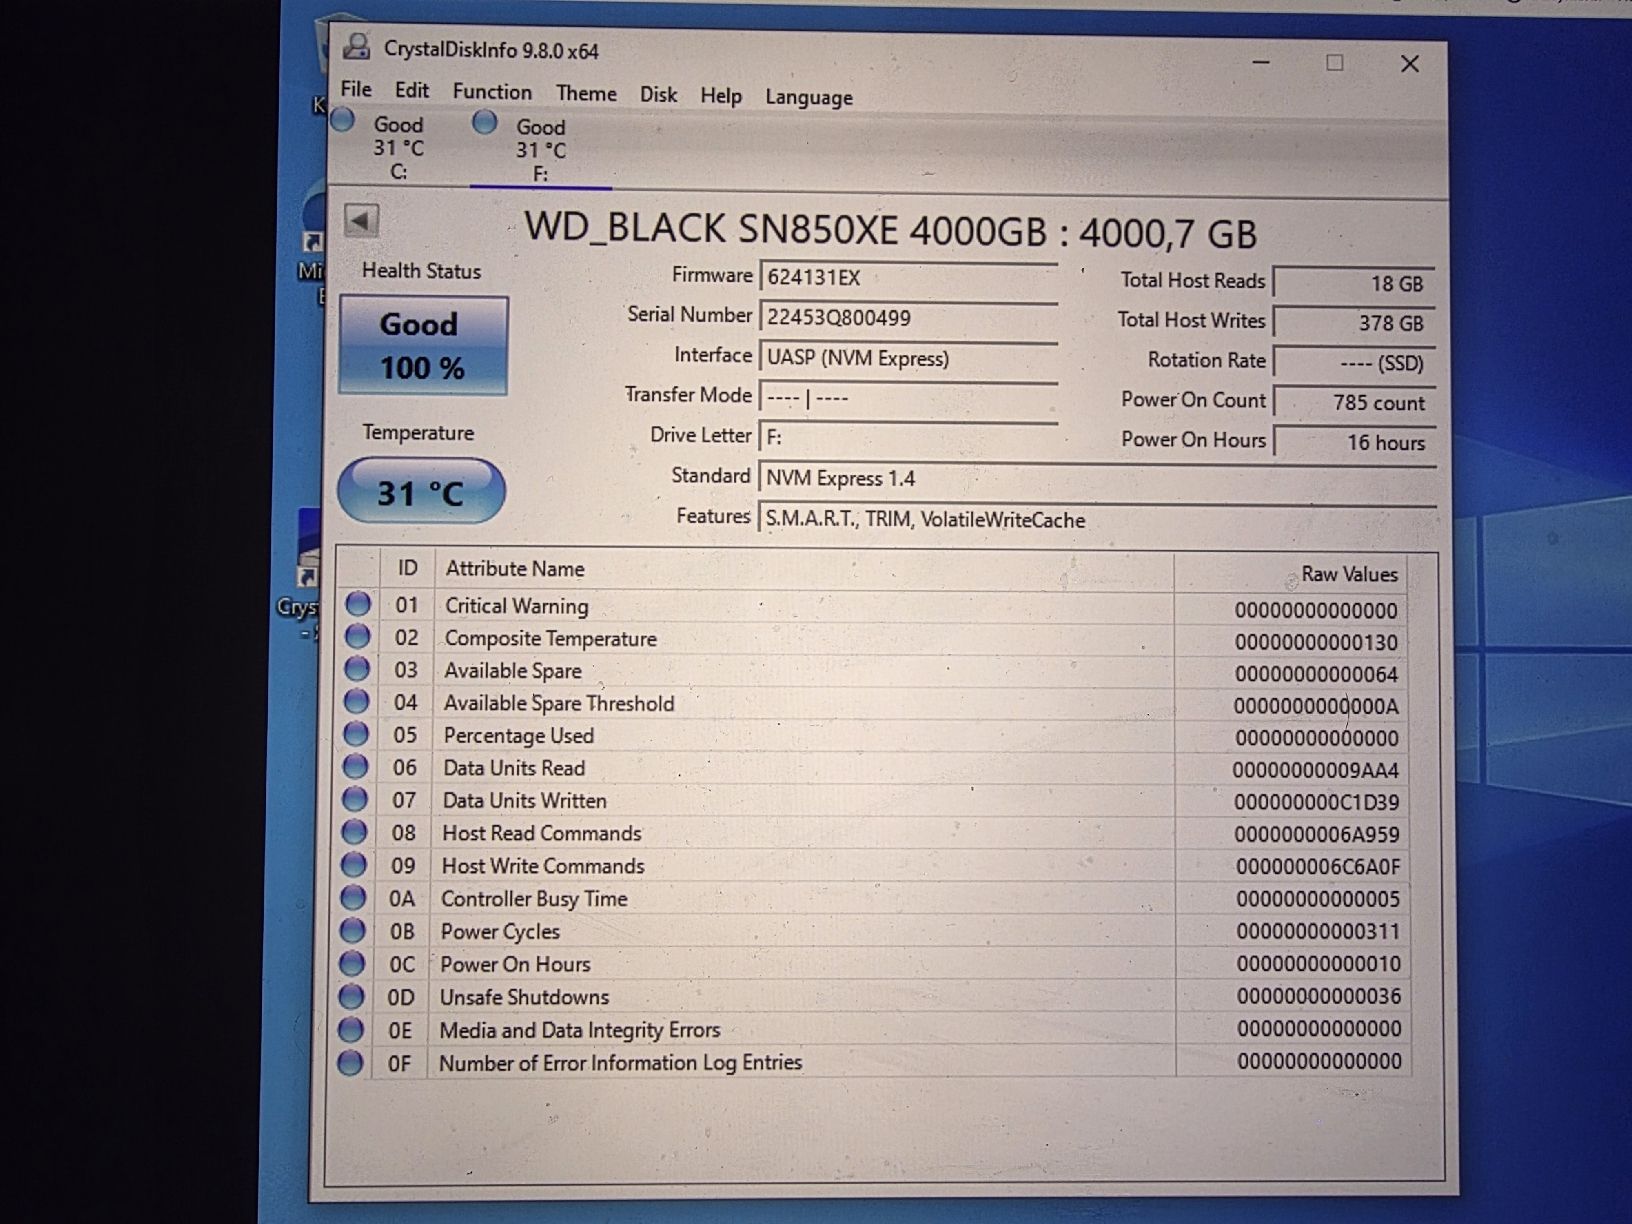Click the Firmware field 624131EX
The image size is (1632, 1224).
(x=908, y=277)
